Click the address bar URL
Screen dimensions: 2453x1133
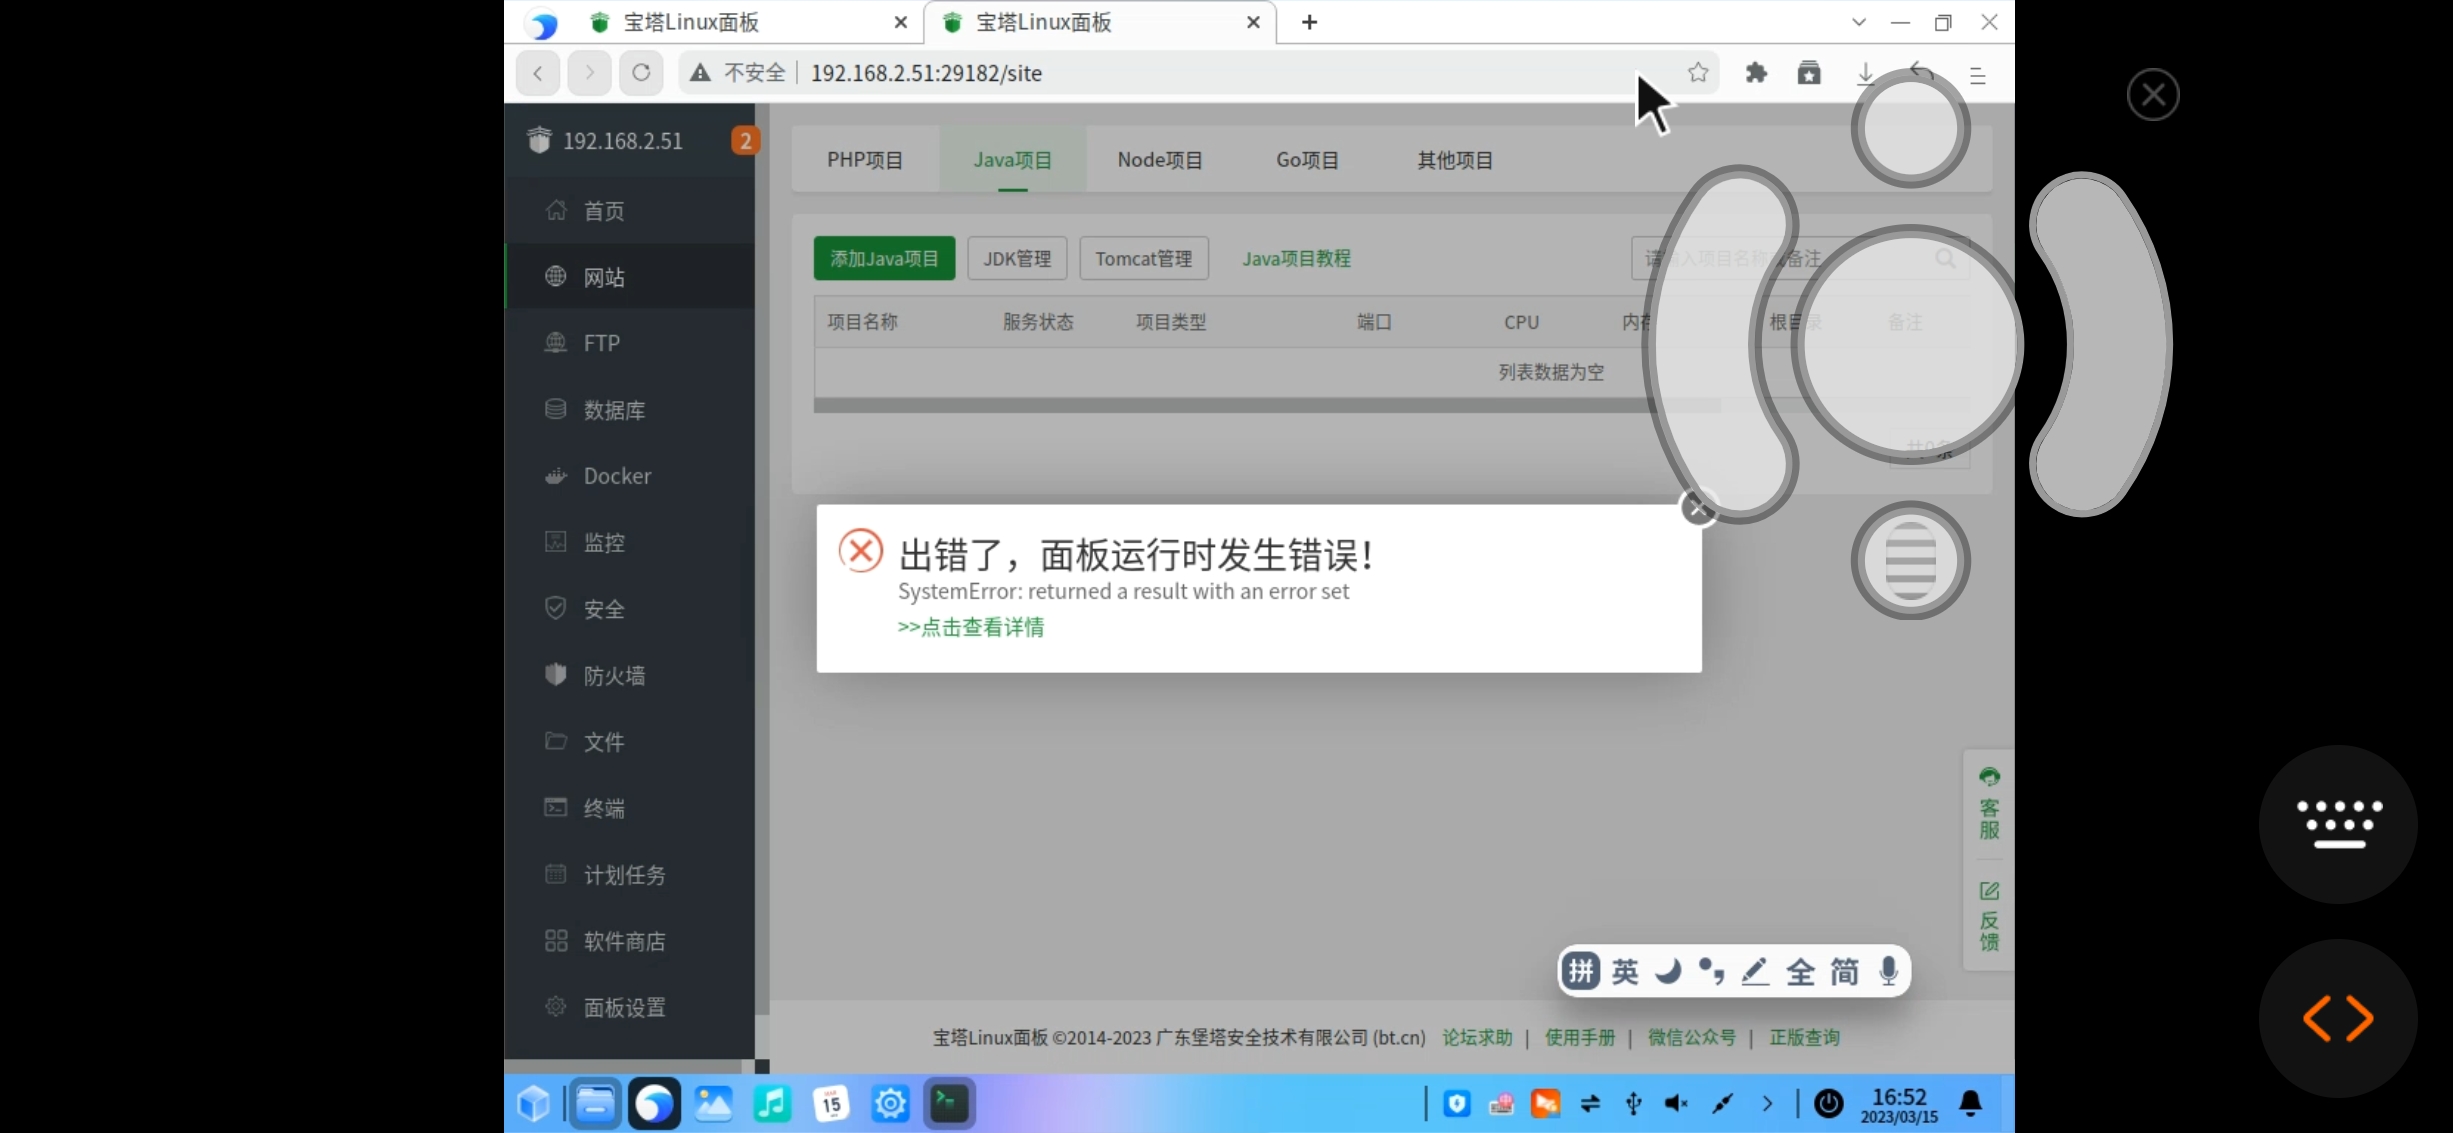926,73
